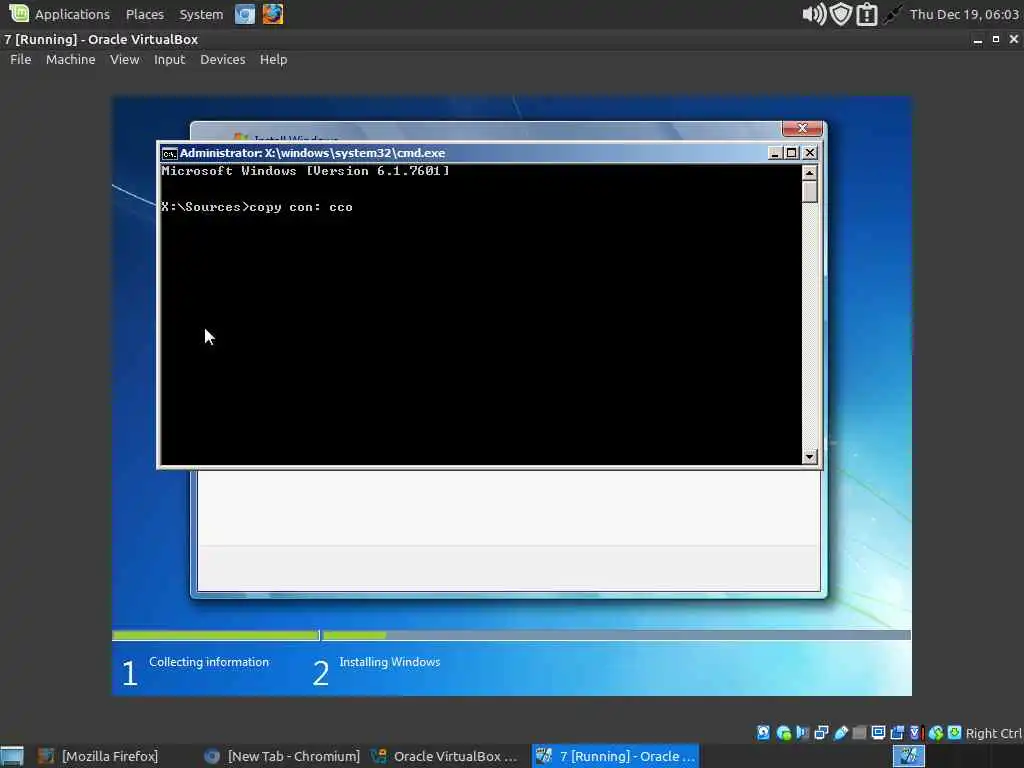Click the hard disk activity status icon

pyautogui.click(x=763, y=733)
